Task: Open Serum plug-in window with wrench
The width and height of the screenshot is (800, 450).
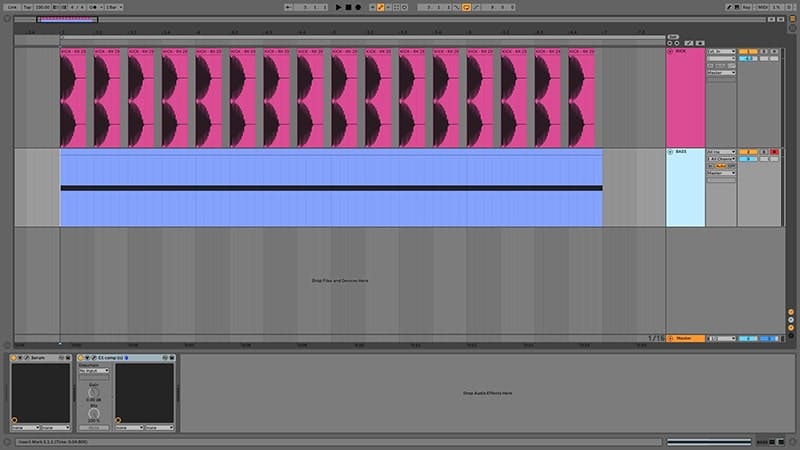Action: click(x=27, y=358)
